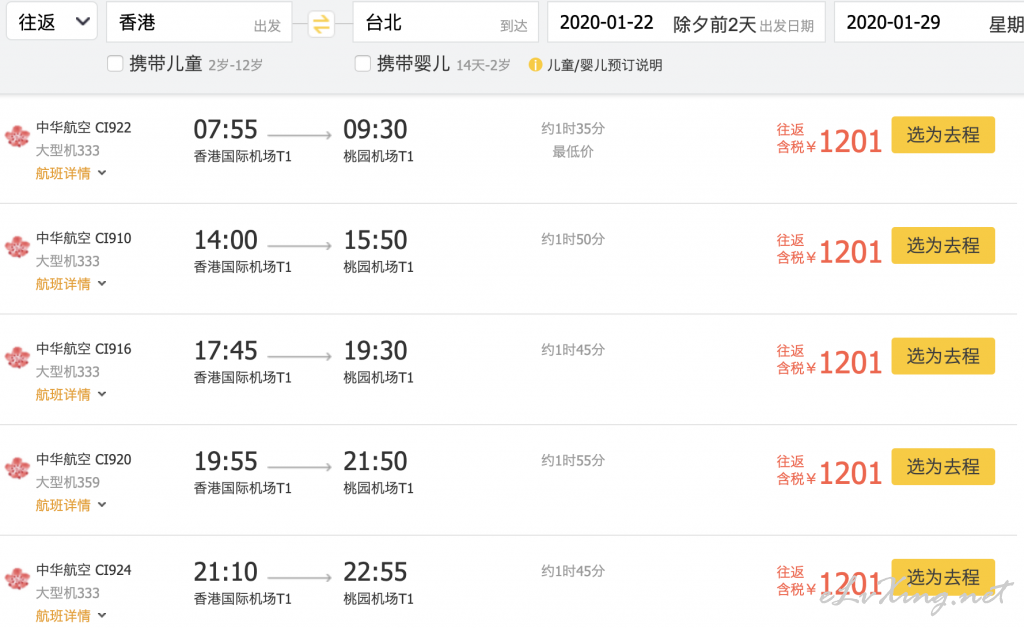The image size is (1024, 628).
Task: Open the 2020-01-22 departure date field
Action: point(686,22)
